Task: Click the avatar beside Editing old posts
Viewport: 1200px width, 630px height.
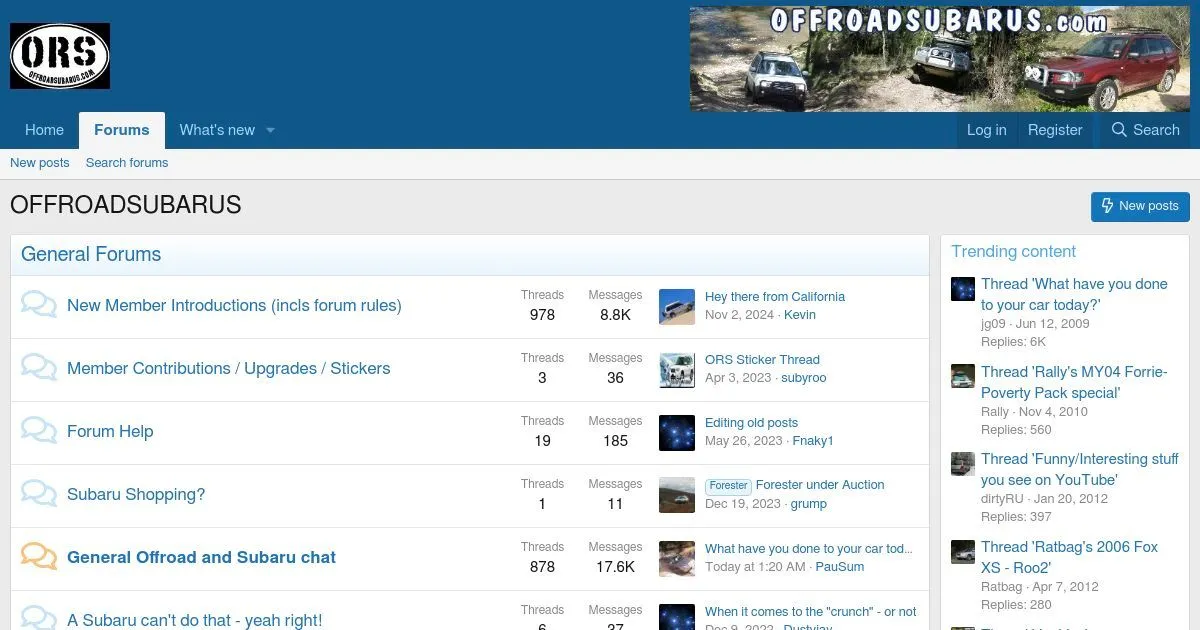Action: click(677, 433)
